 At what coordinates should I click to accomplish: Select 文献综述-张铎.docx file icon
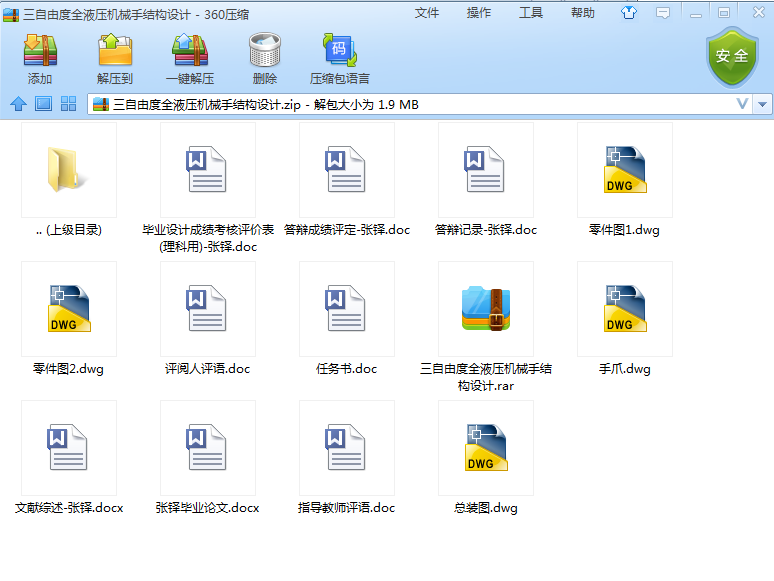69,448
